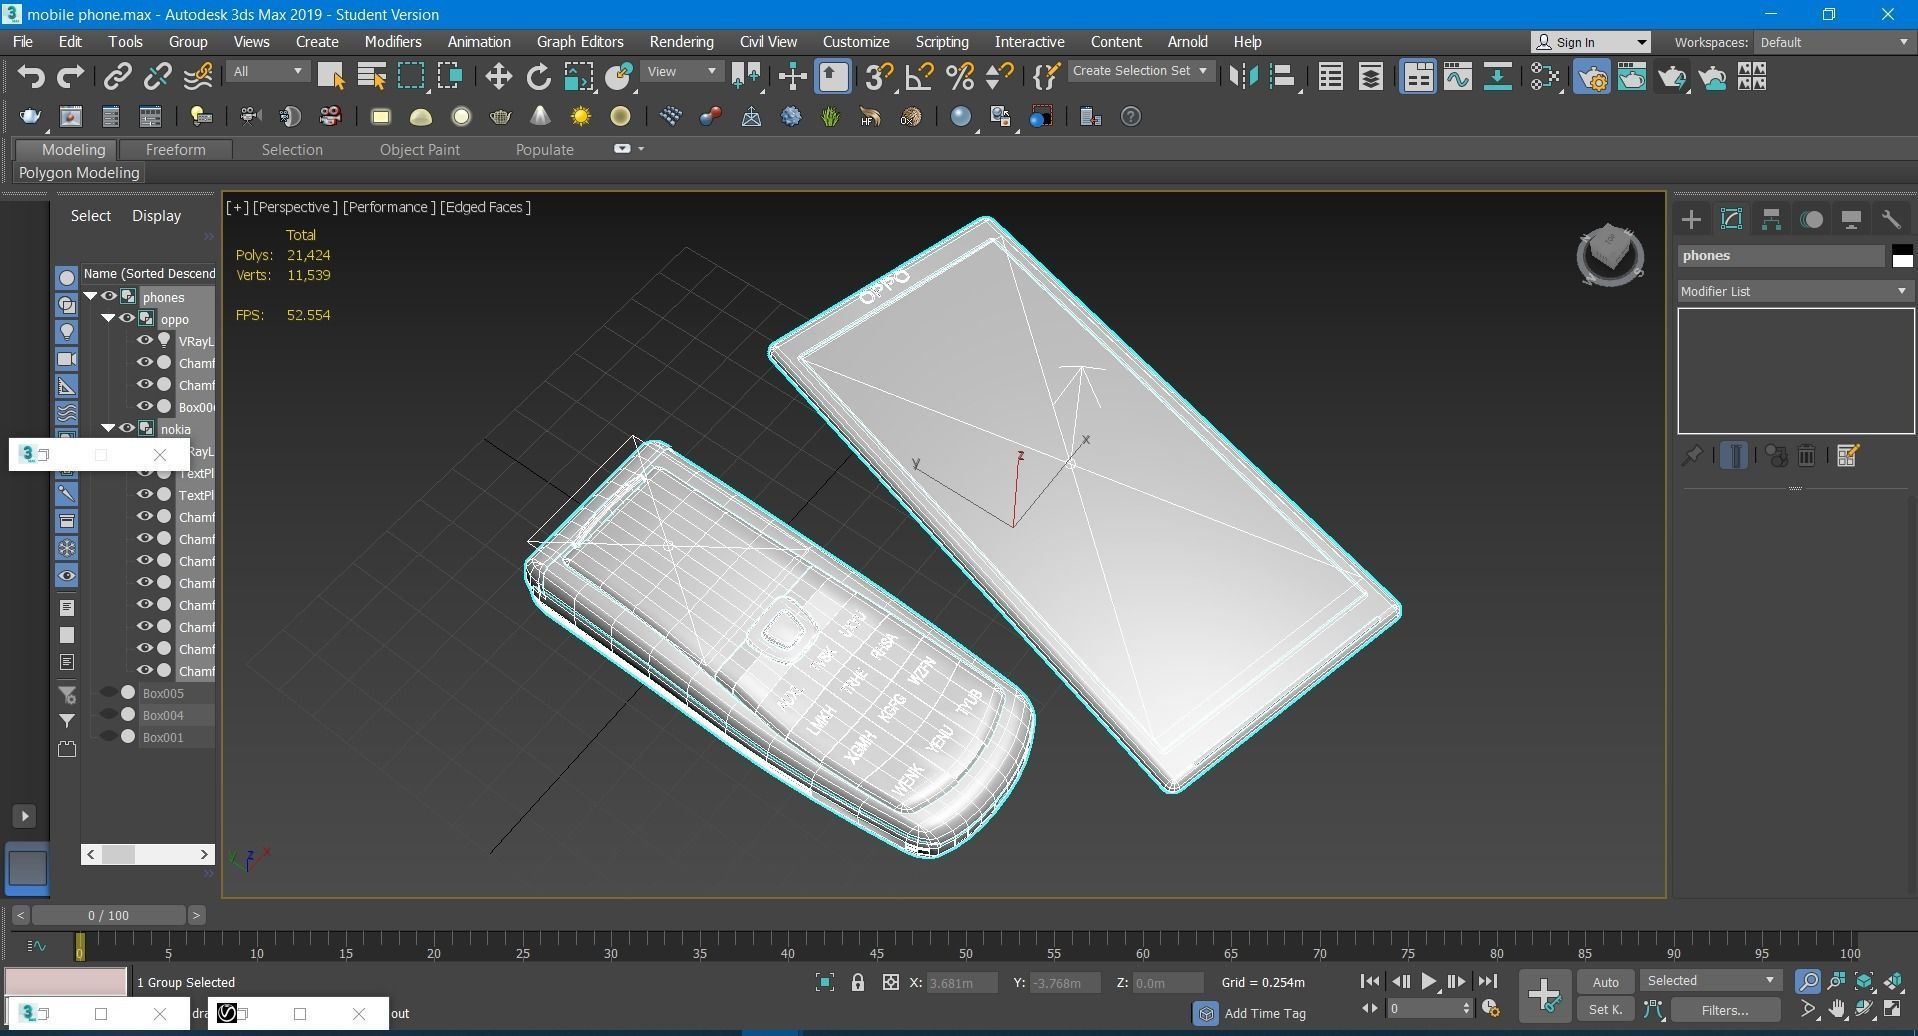The width and height of the screenshot is (1918, 1036).
Task: Click the Set K. button
Action: click(1605, 1010)
